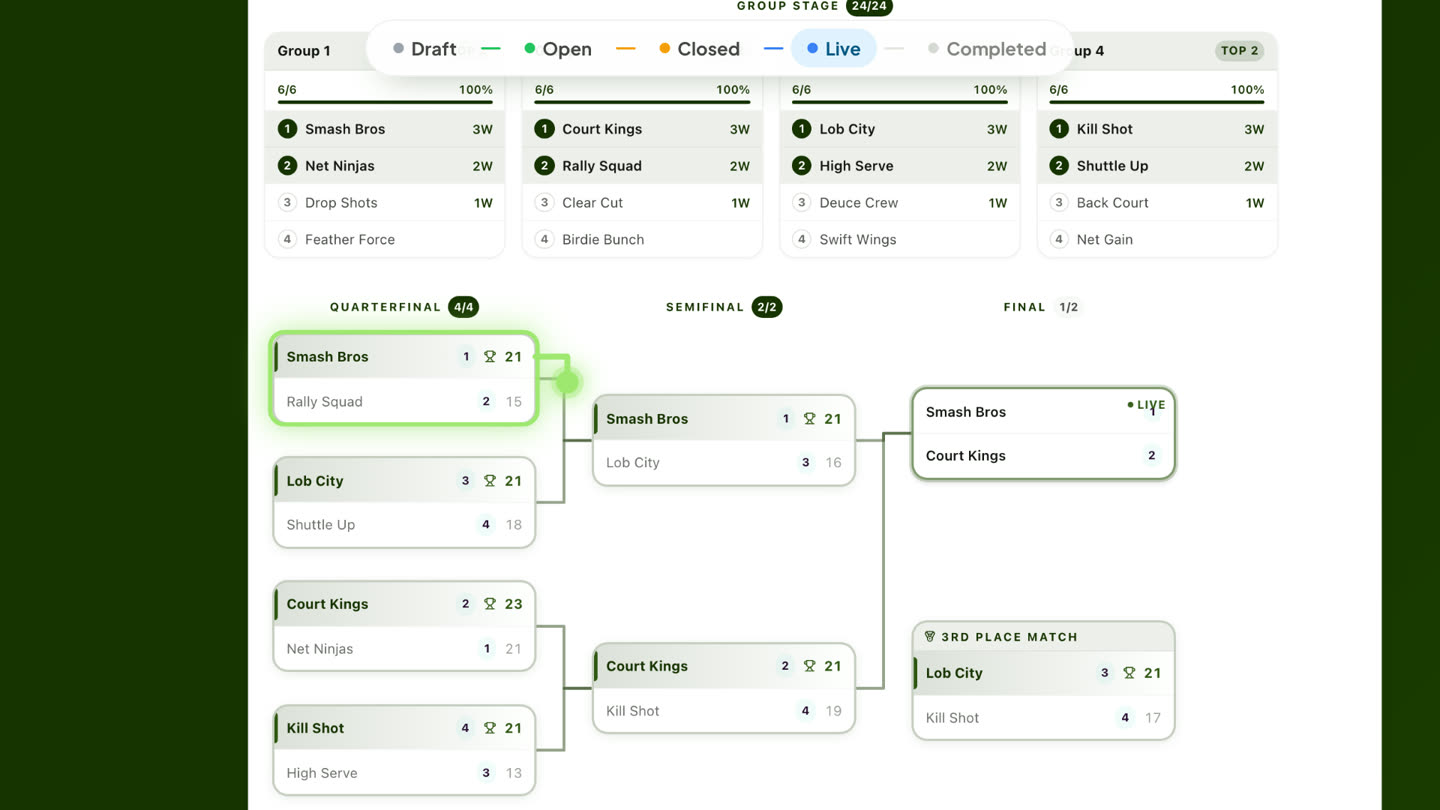The image size is (1440, 810).
Task: Select Drop Shots in Group 1 standings
Action: coord(385,203)
